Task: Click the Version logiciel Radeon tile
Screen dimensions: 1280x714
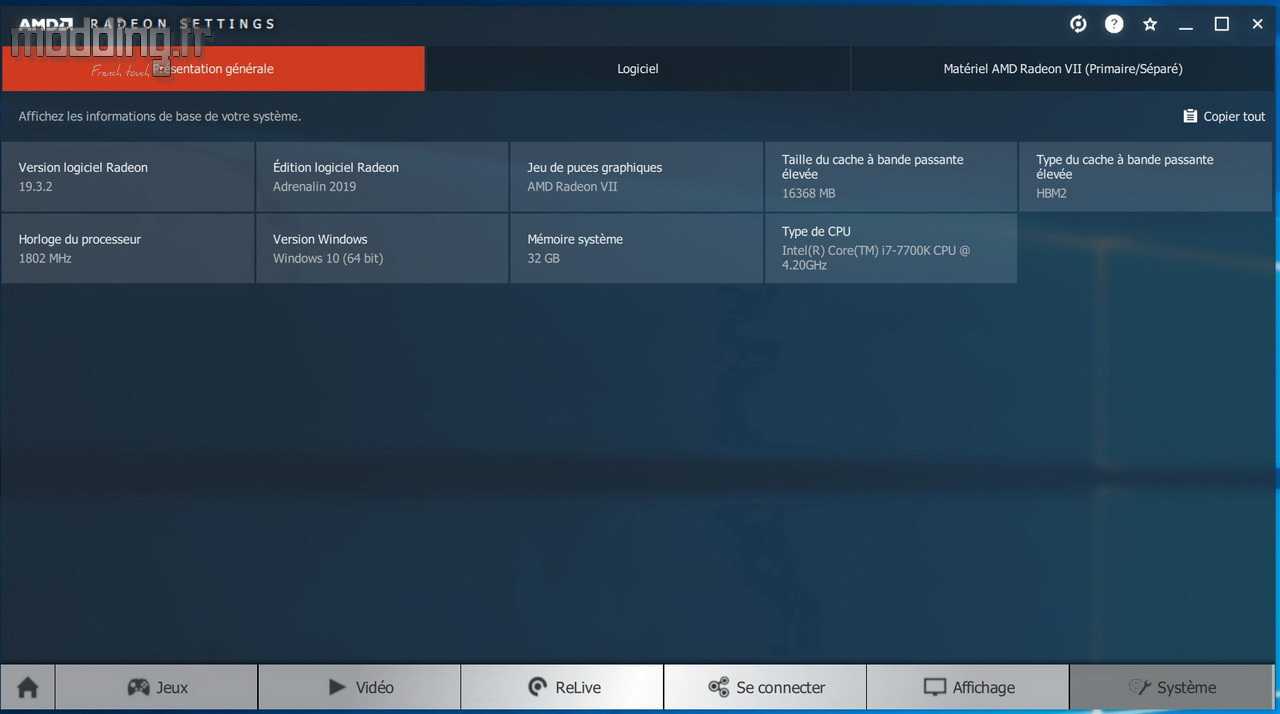Action: click(x=128, y=177)
